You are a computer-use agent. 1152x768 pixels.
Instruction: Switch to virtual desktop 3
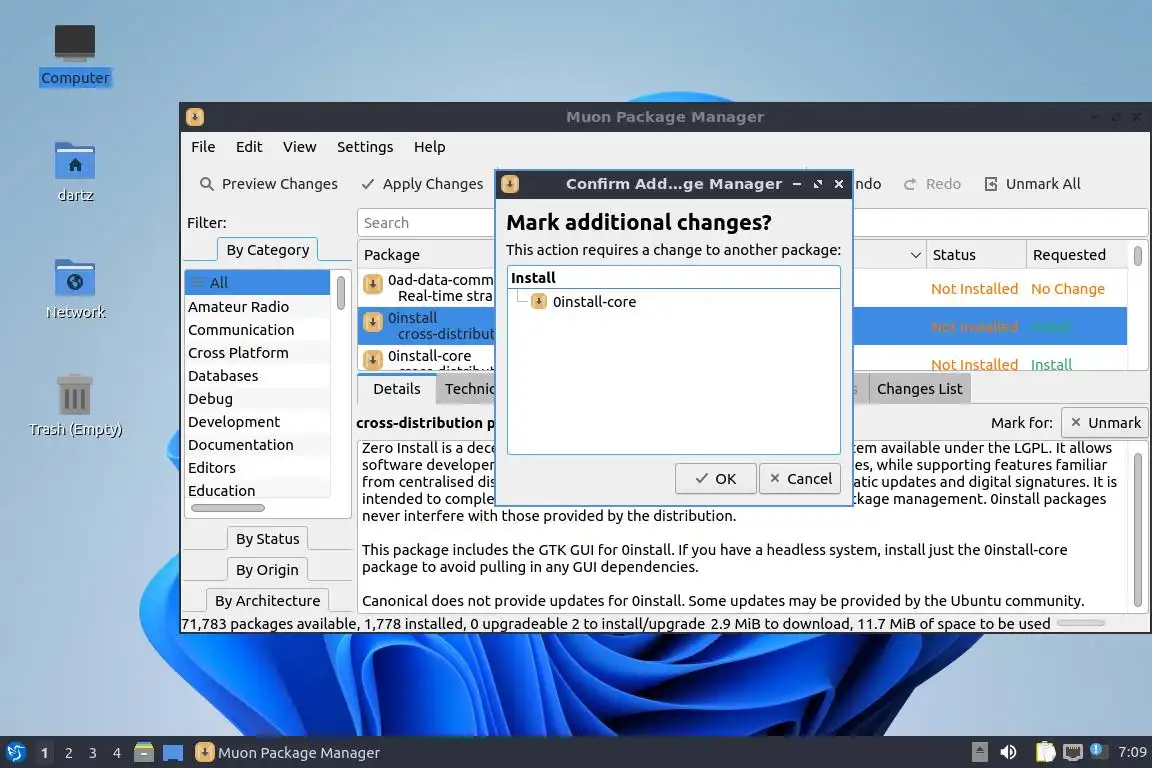click(93, 753)
